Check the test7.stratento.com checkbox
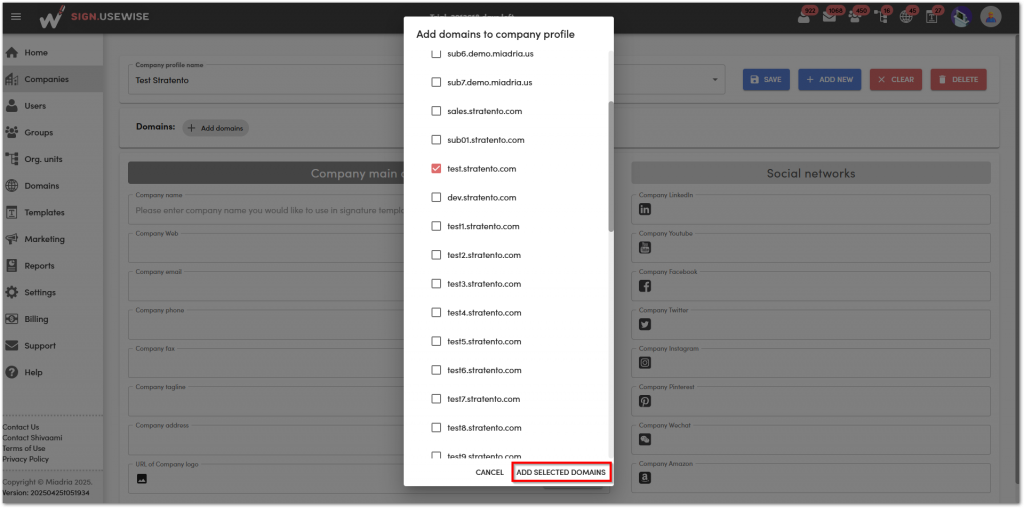 [436, 398]
